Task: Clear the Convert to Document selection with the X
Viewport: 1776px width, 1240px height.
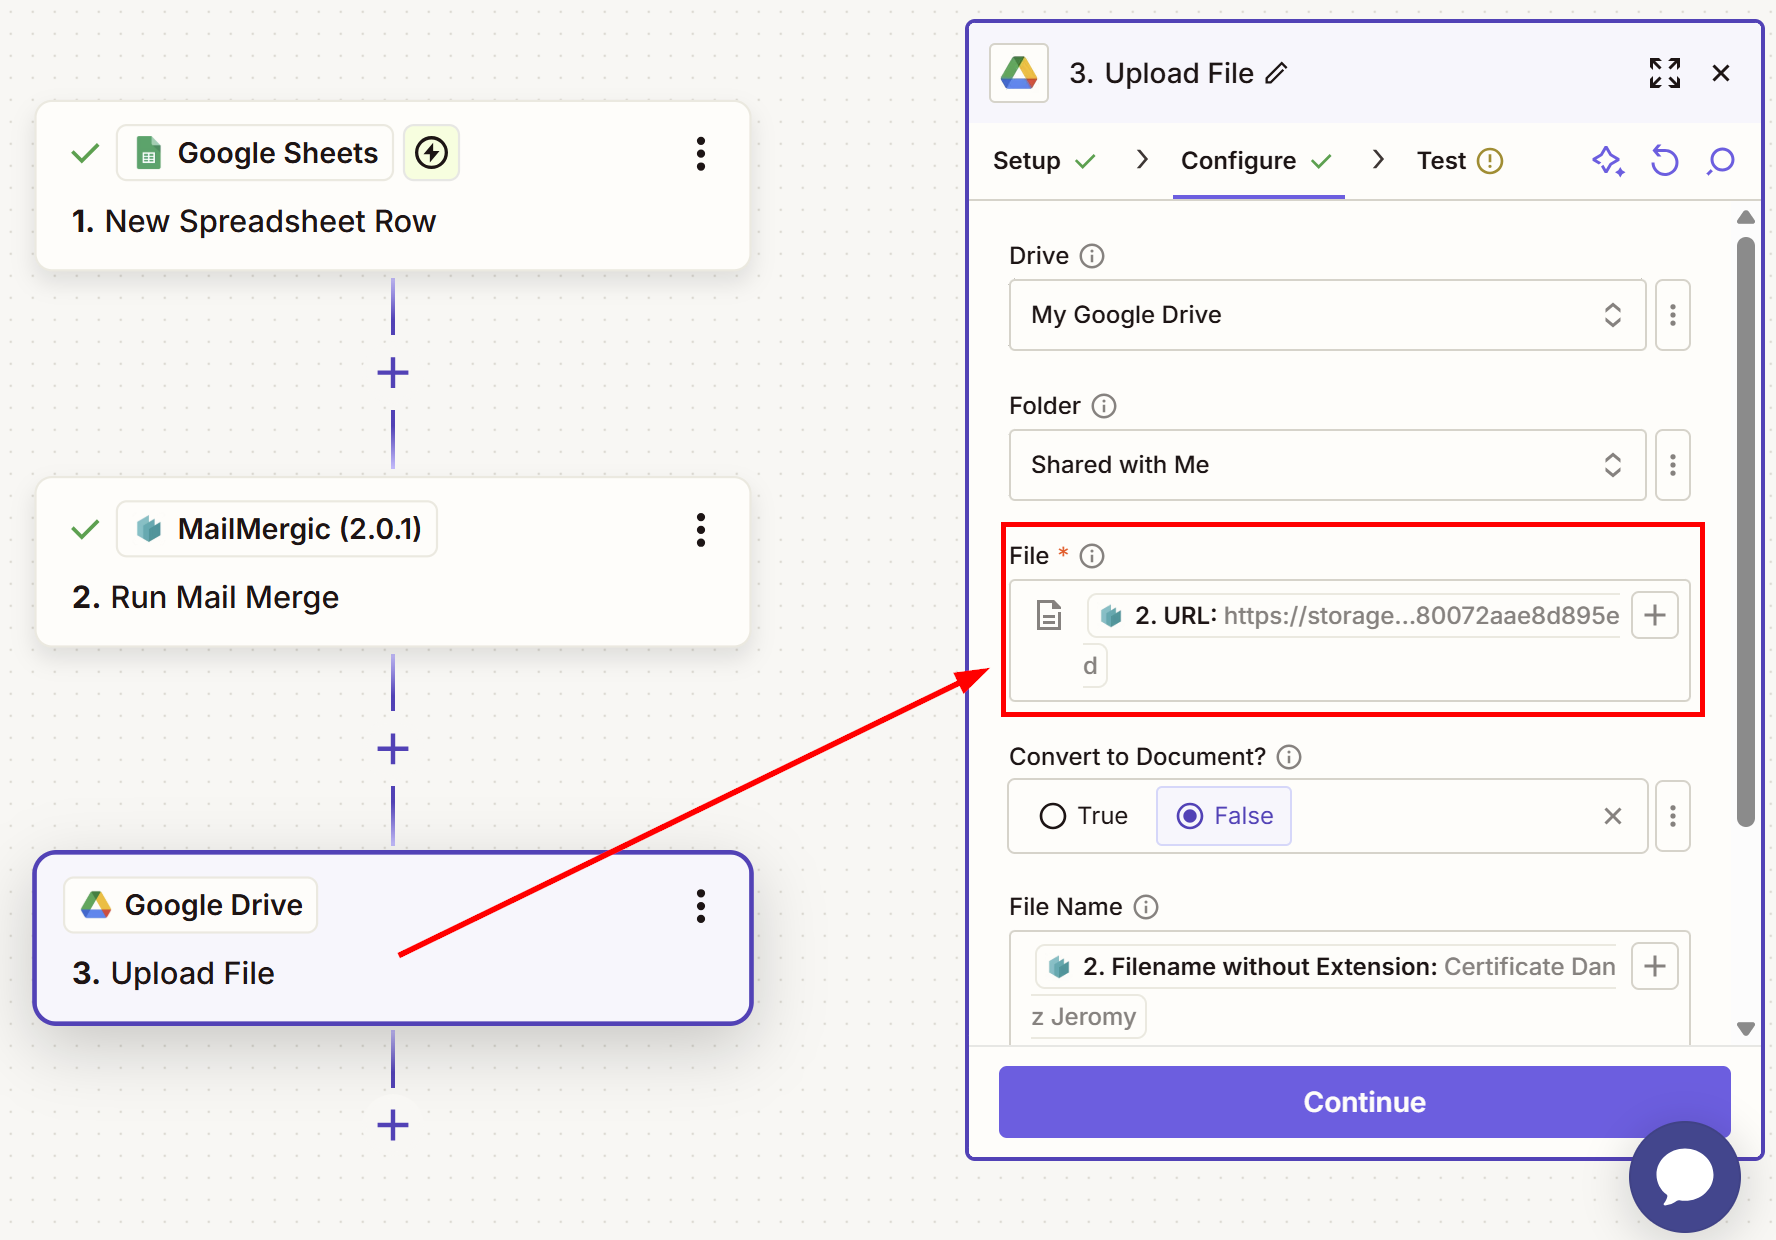Action: point(1612,816)
